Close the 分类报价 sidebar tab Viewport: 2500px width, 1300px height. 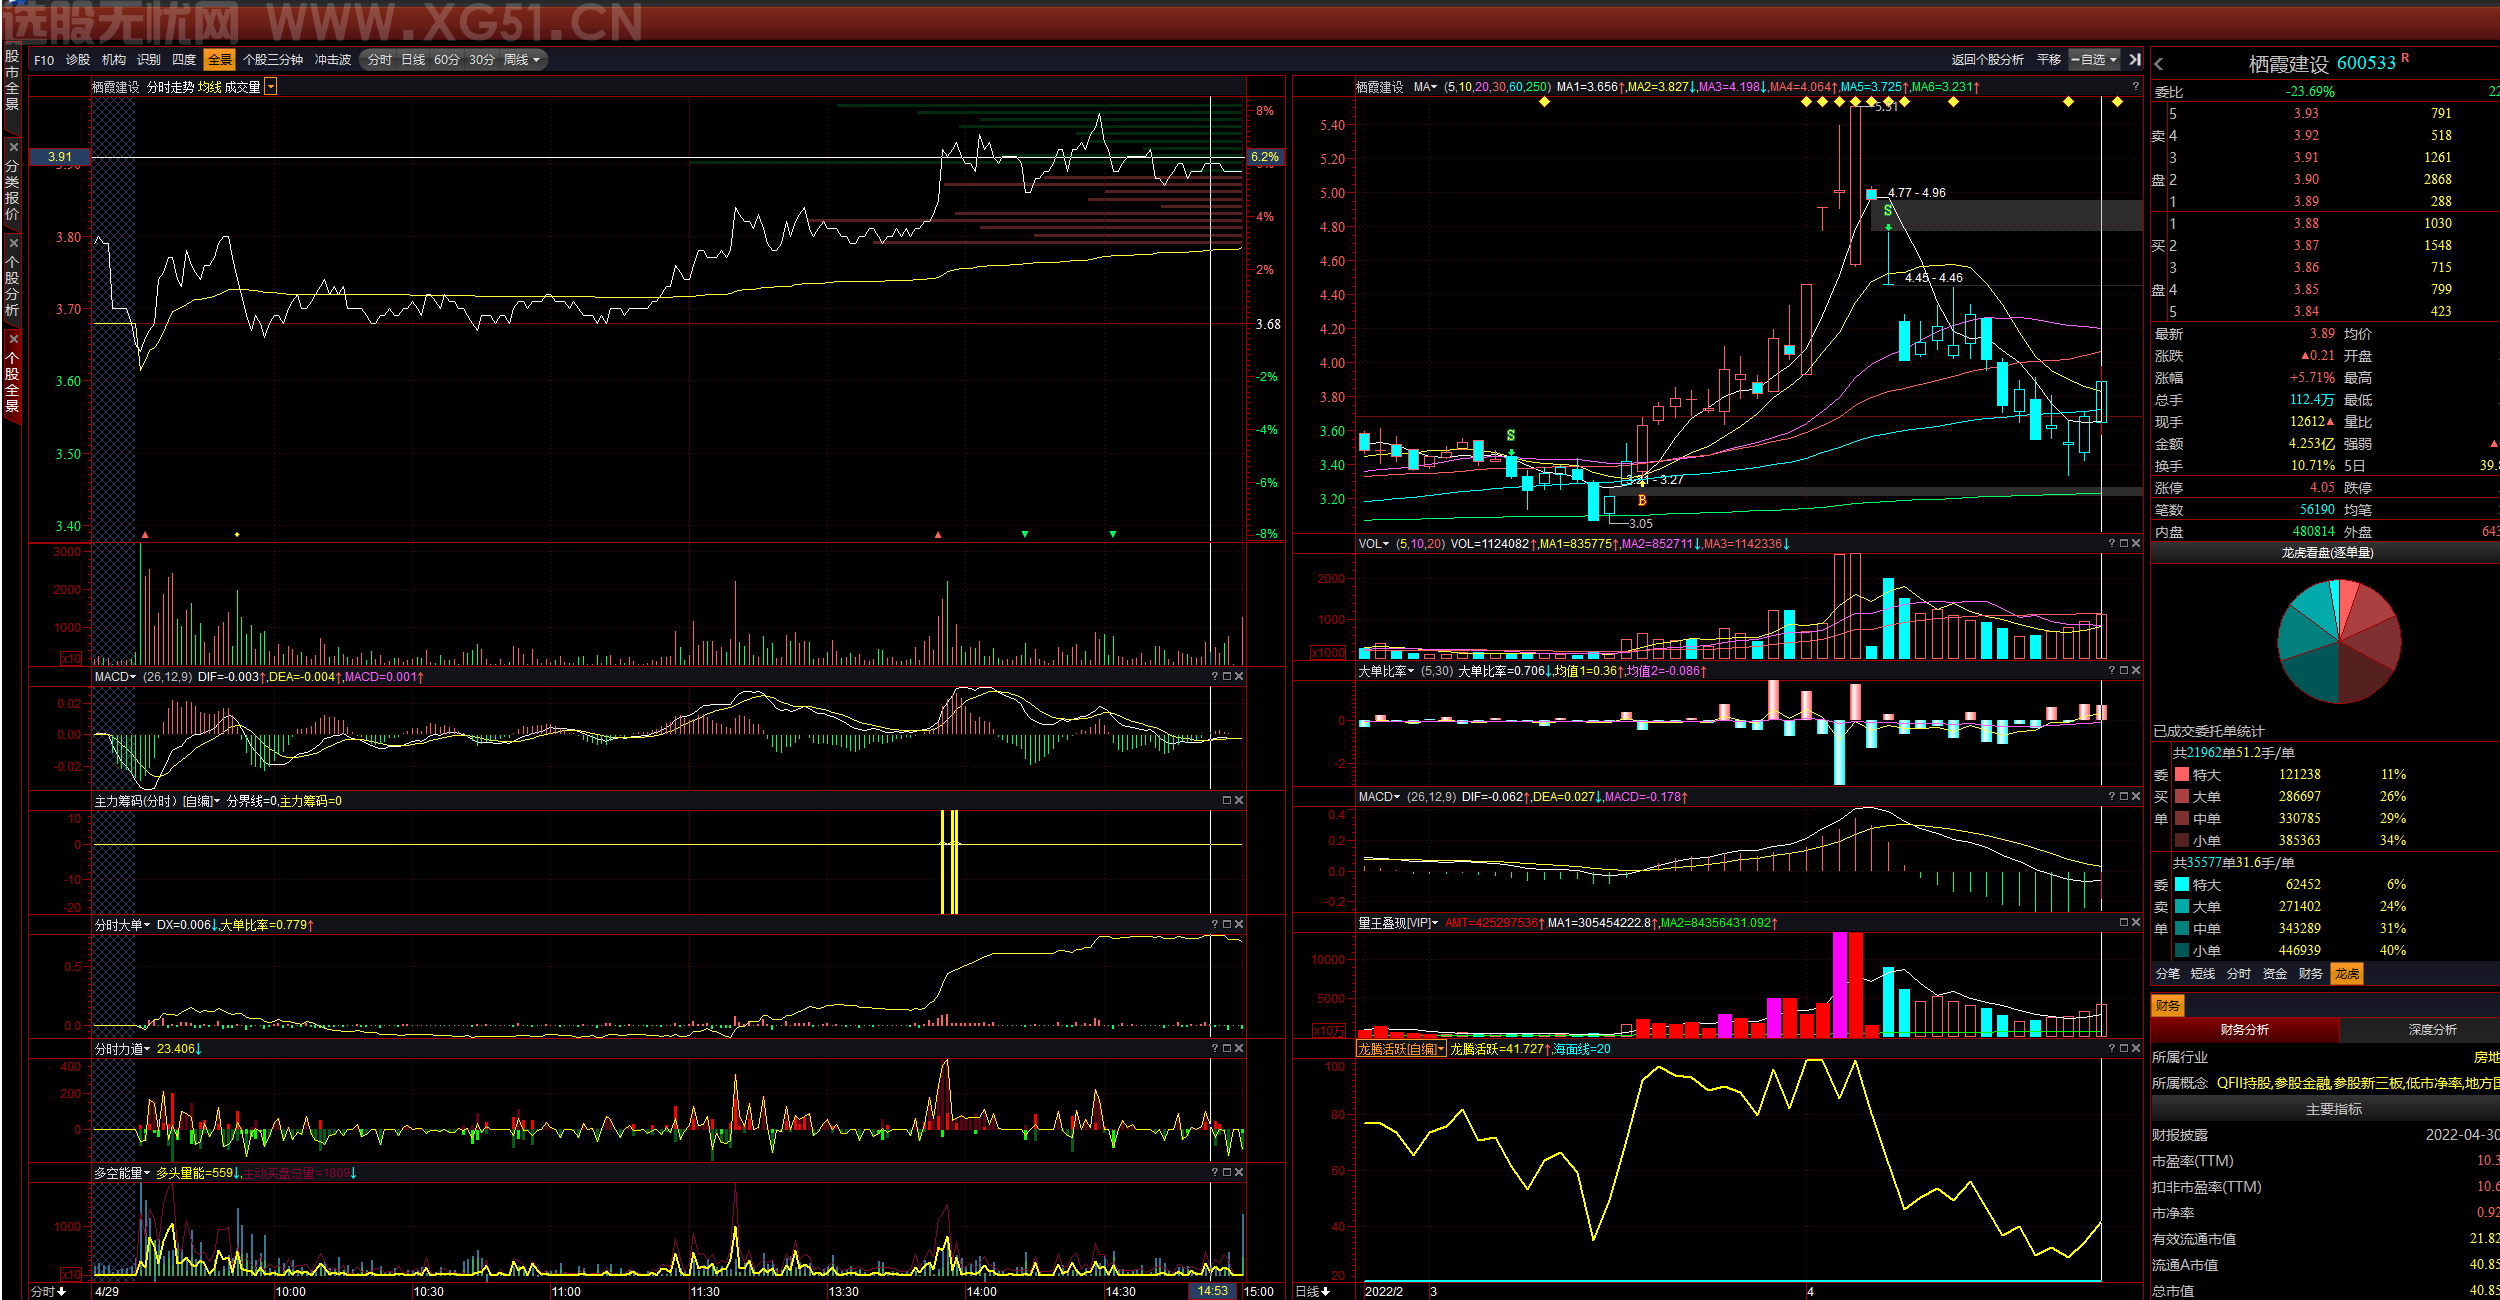click(x=13, y=147)
